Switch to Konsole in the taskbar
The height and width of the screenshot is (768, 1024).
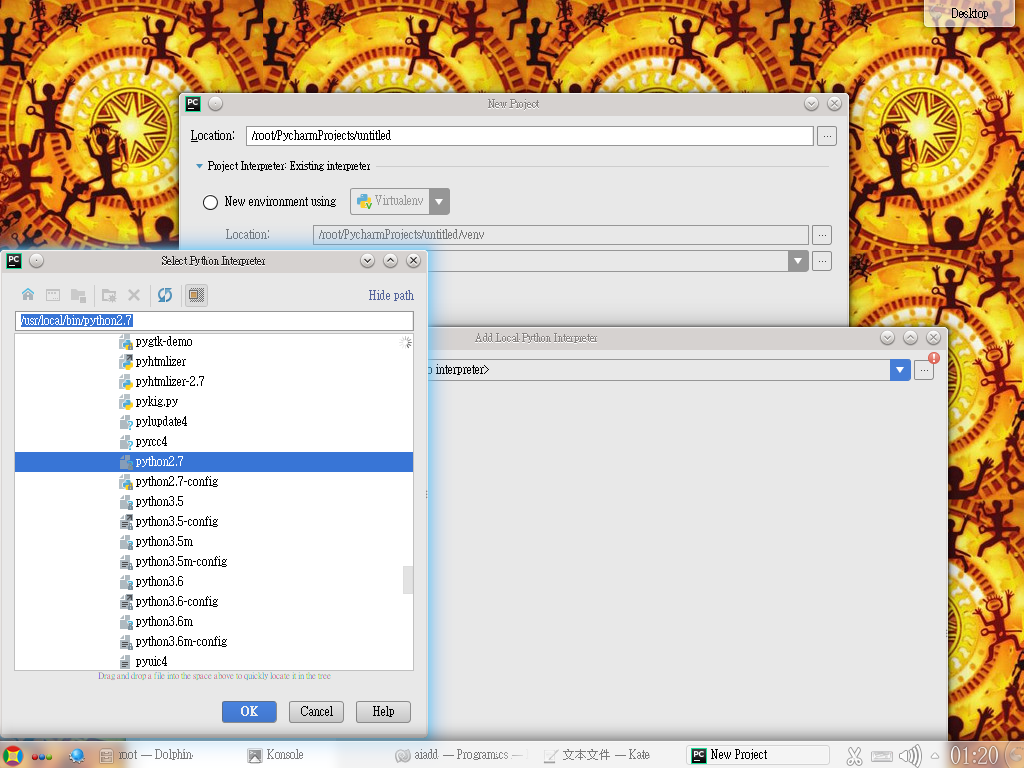[276, 755]
